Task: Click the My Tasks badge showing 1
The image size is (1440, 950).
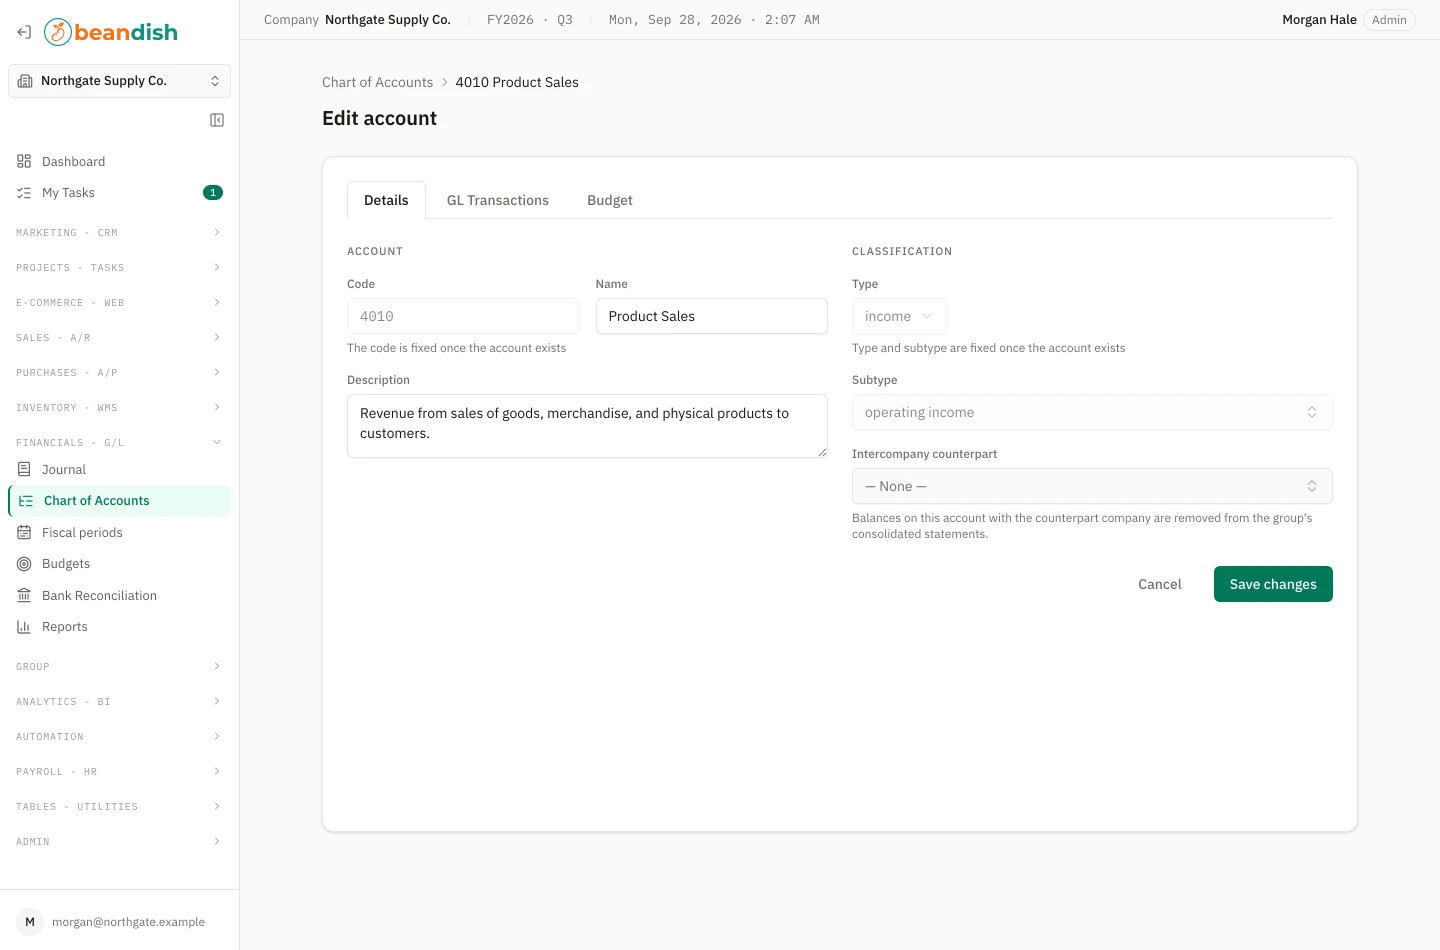Action: (213, 193)
